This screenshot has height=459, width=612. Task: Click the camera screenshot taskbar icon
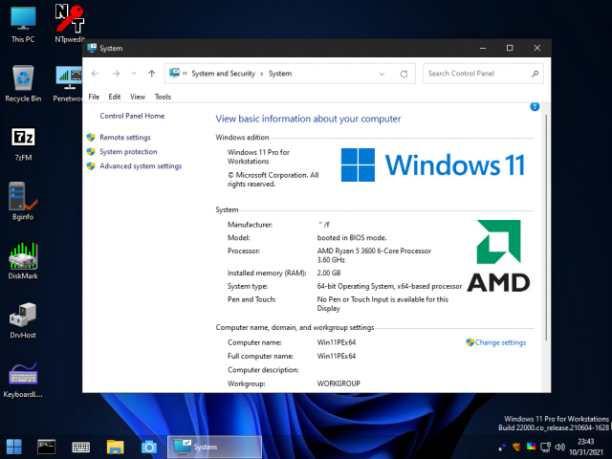click(149, 447)
